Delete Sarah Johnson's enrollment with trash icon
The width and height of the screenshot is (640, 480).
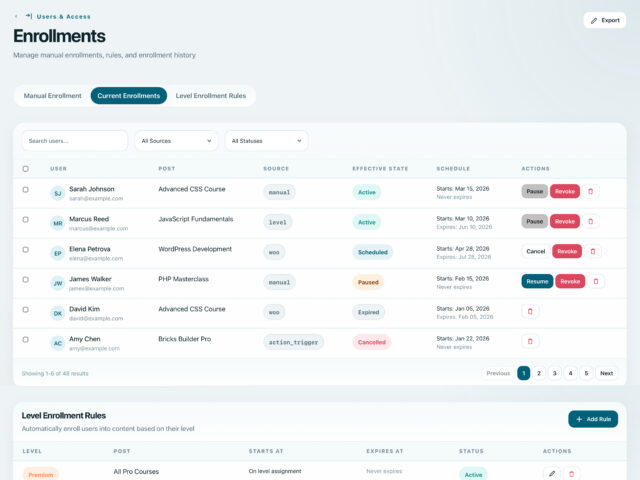click(x=590, y=191)
